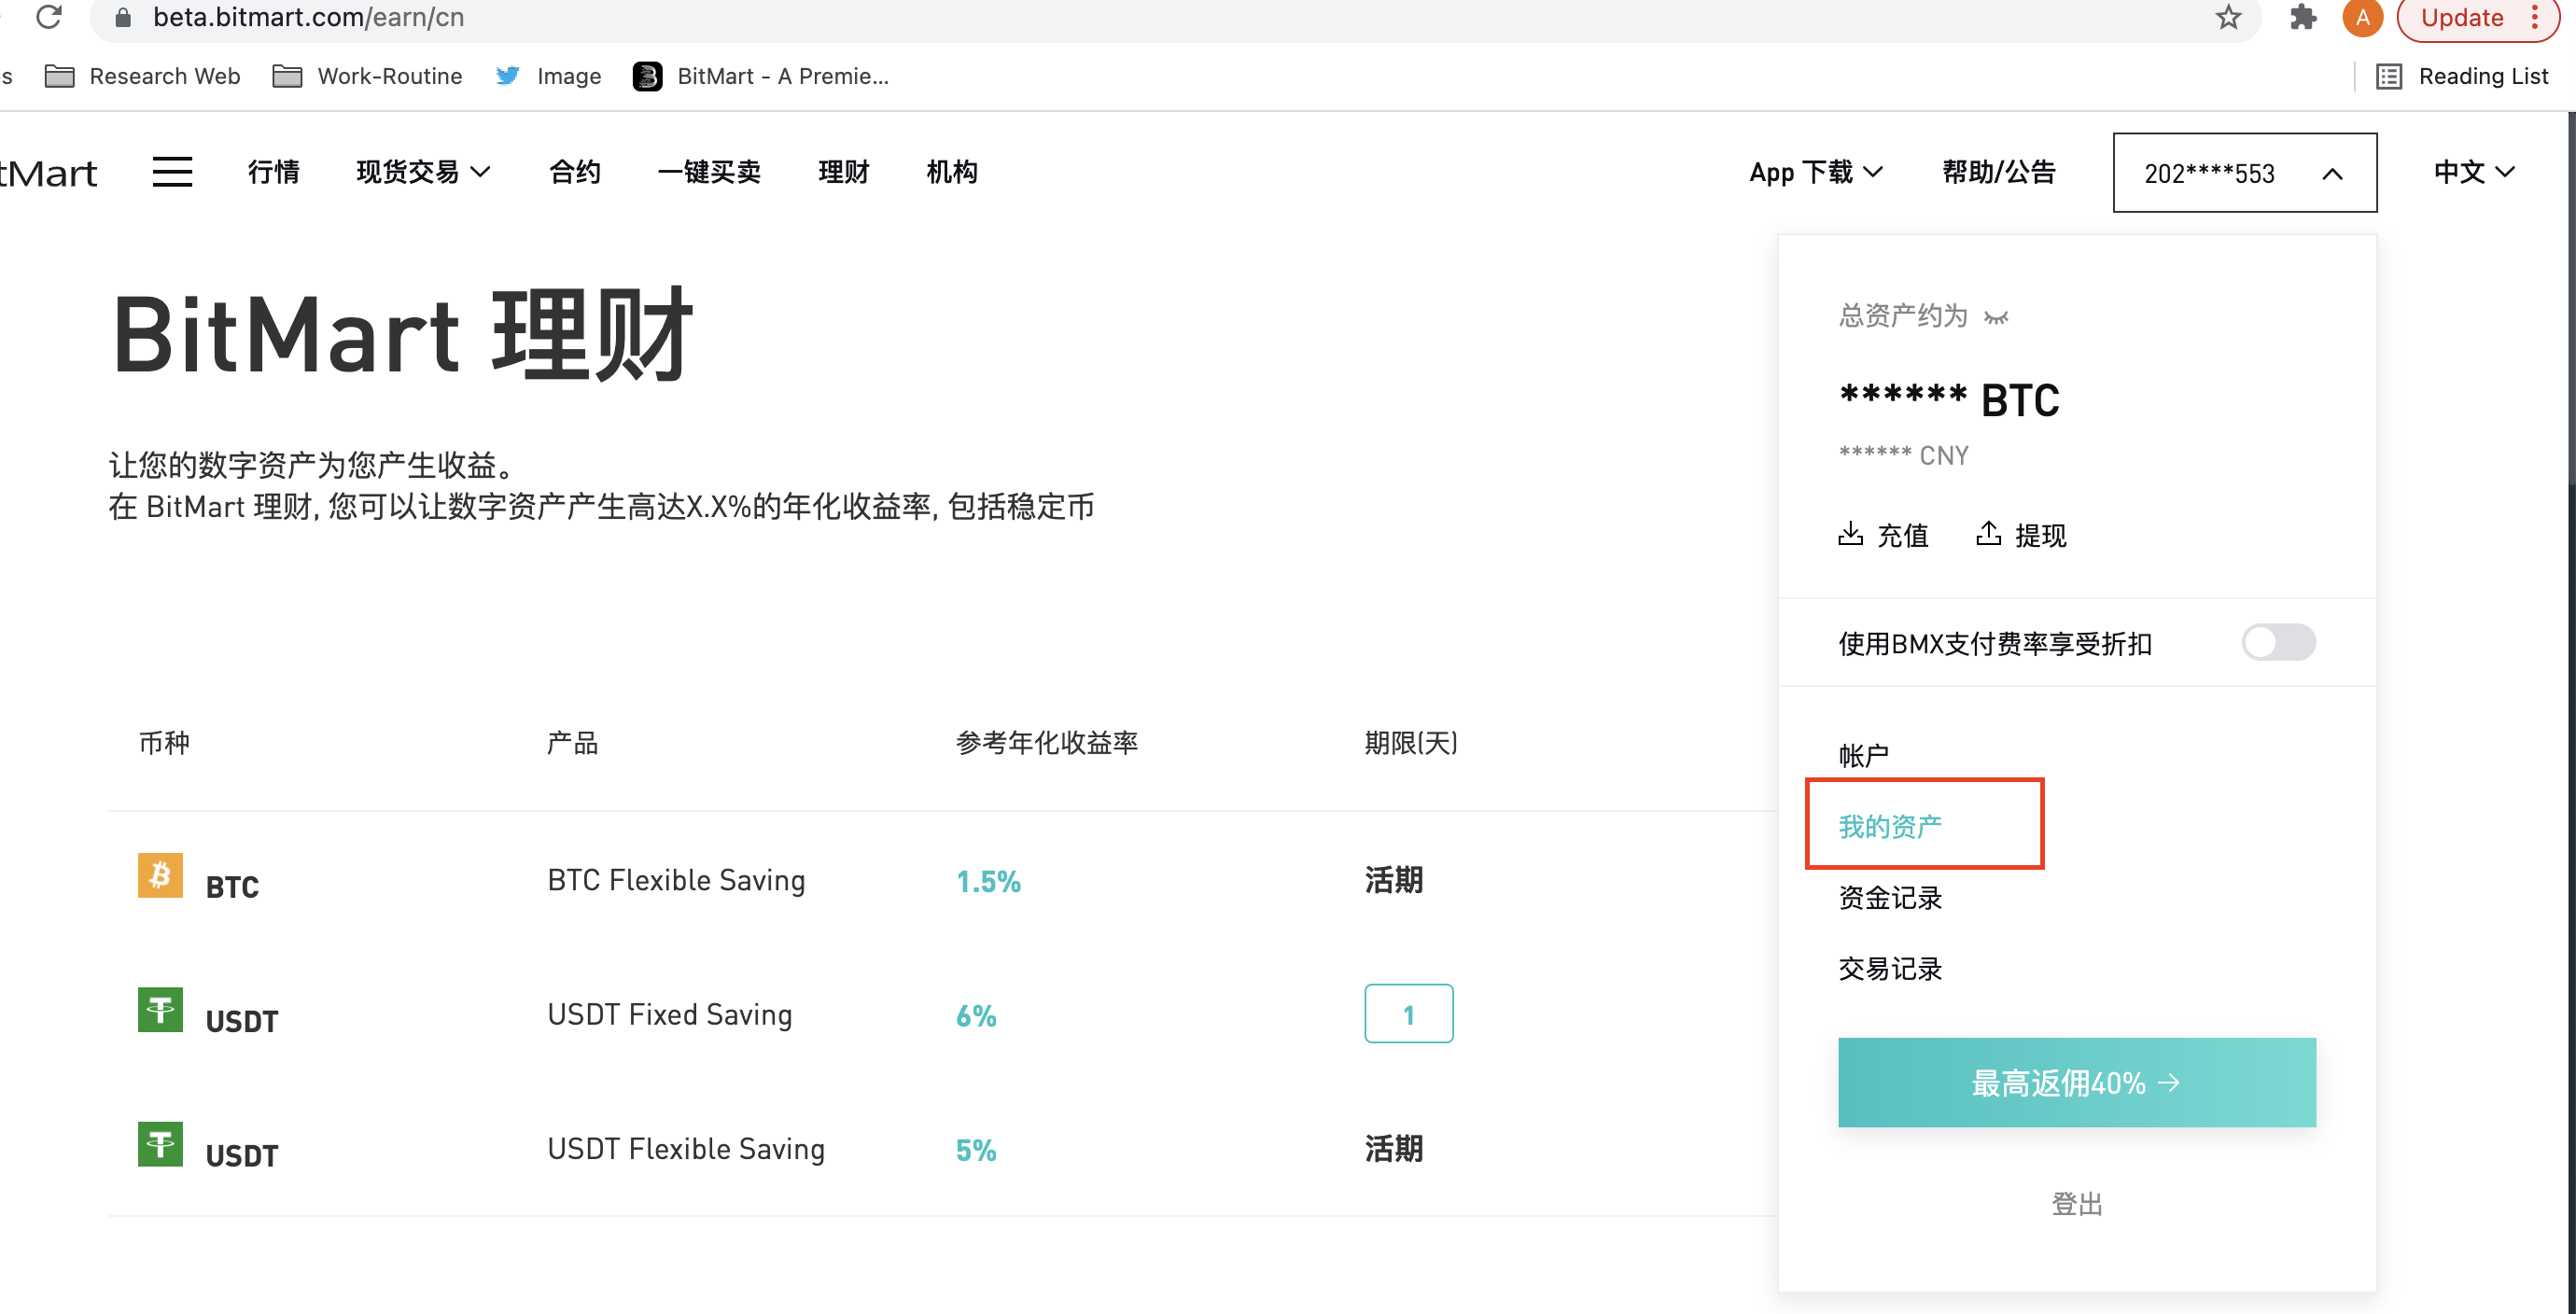Click USDT icon in Flexible Saving row
2576x1314 pixels.
click(160, 1144)
